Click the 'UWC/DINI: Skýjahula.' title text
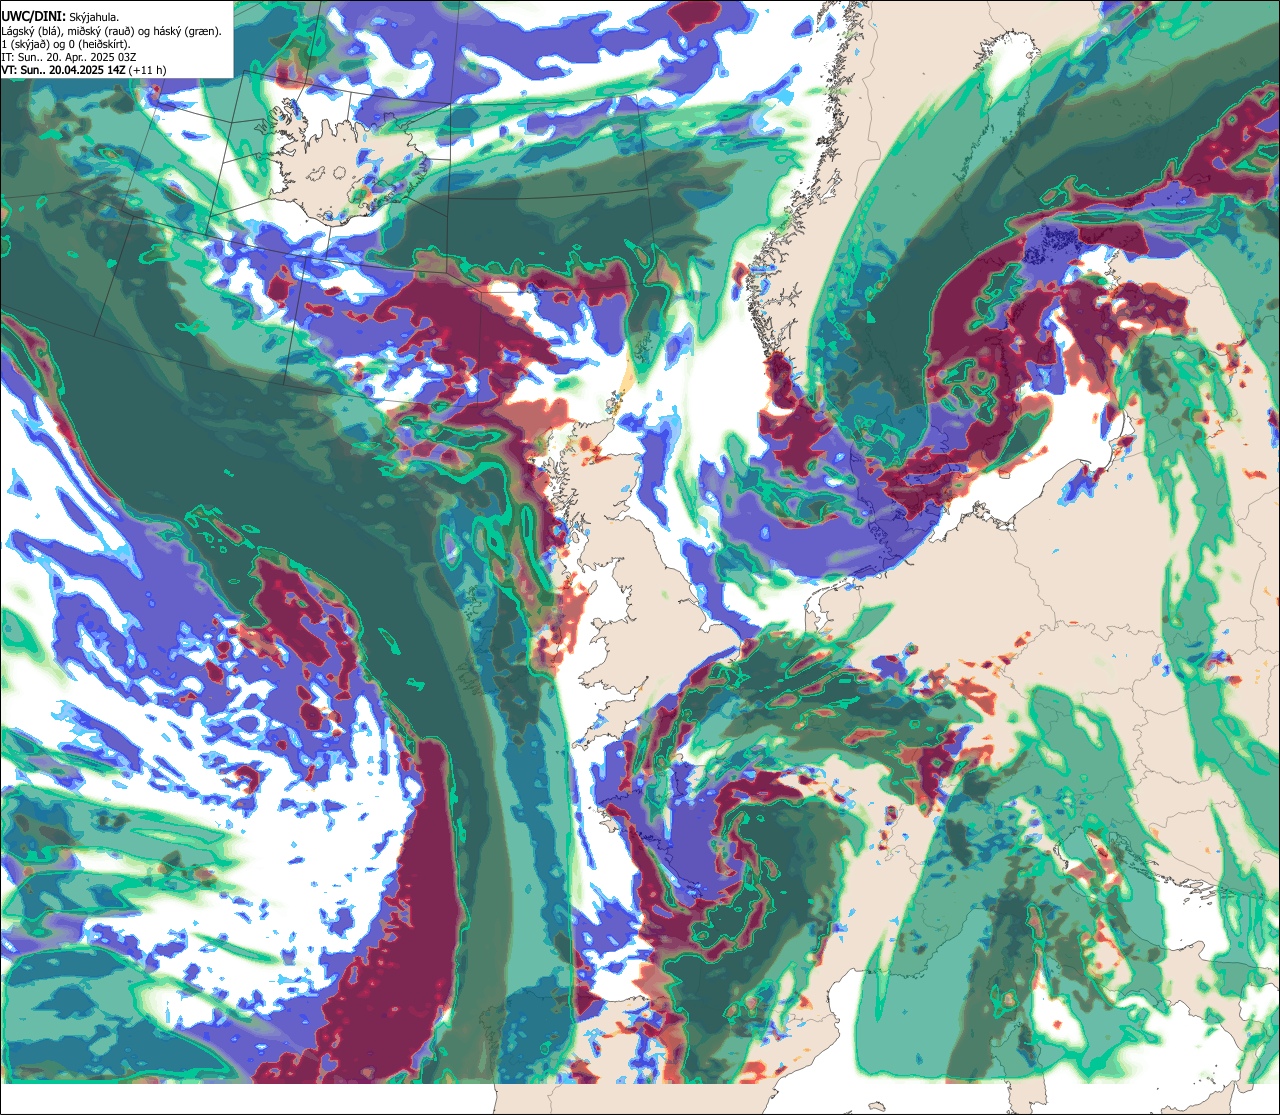Screen dimensions: 1280x1115 pyautogui.click(x=60, y=16)
